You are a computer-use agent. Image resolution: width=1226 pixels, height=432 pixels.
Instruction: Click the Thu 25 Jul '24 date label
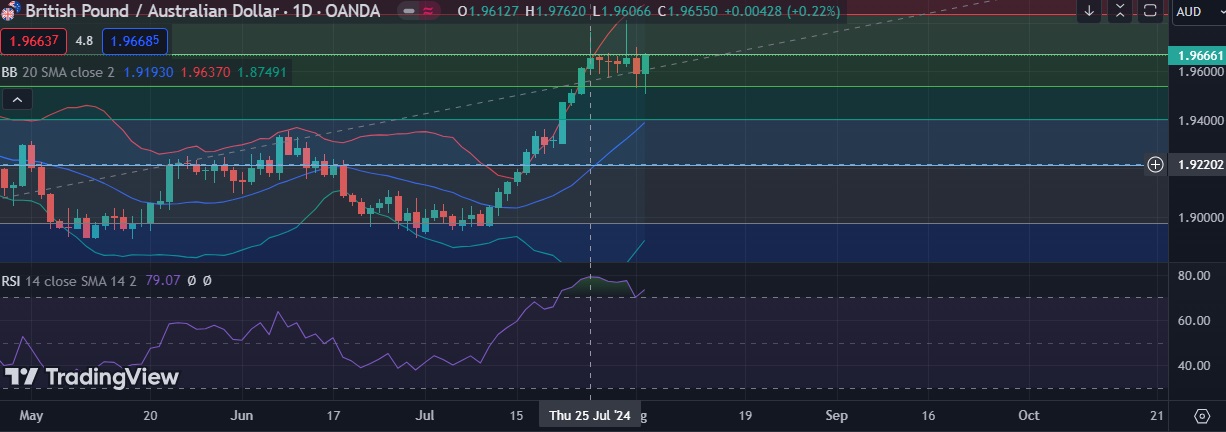tap(590, 415)
